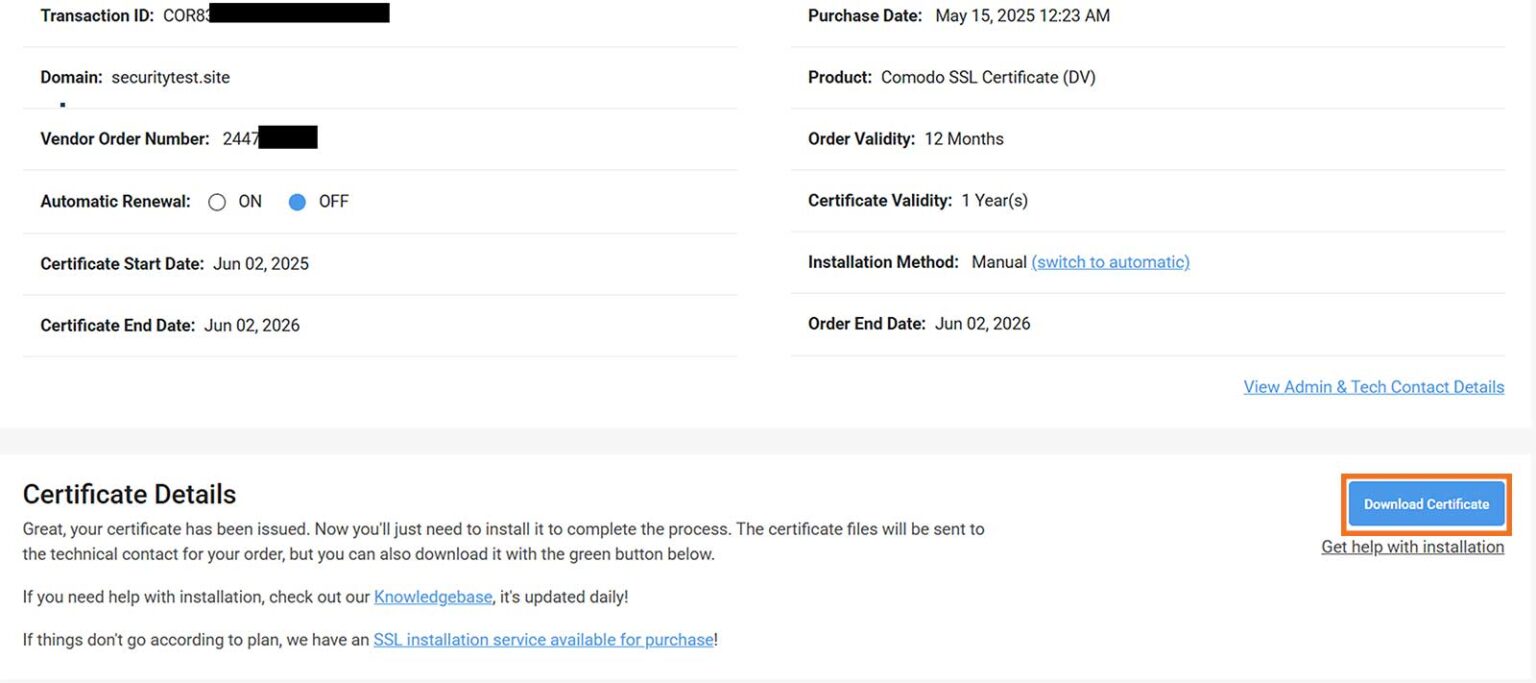
Task: Open SSL installation service available for purchase
Action: (x=543, y=640)
